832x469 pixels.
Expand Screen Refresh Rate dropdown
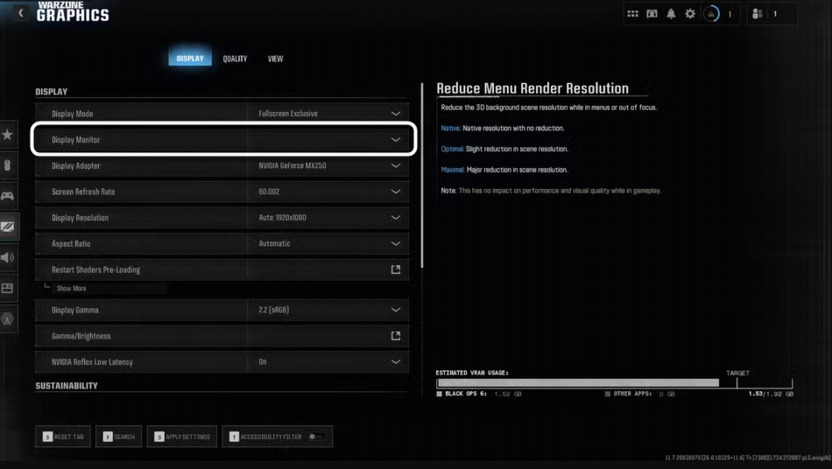395,192
